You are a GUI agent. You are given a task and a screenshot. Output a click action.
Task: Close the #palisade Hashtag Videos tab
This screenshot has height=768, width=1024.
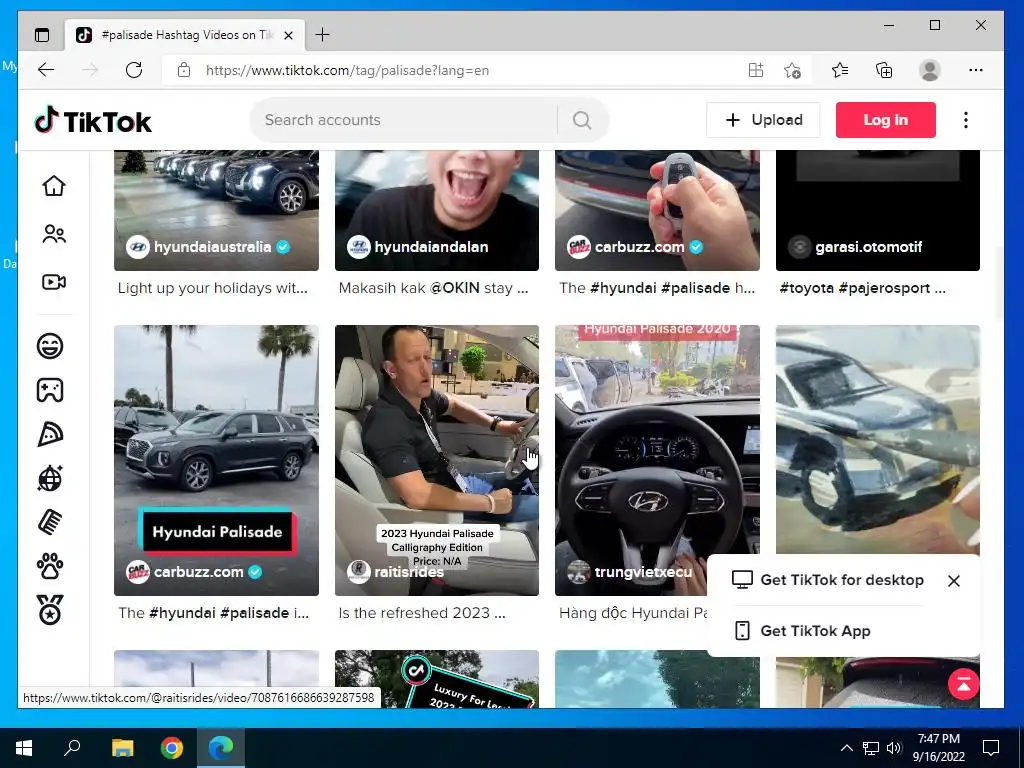(x=289, y=35)
